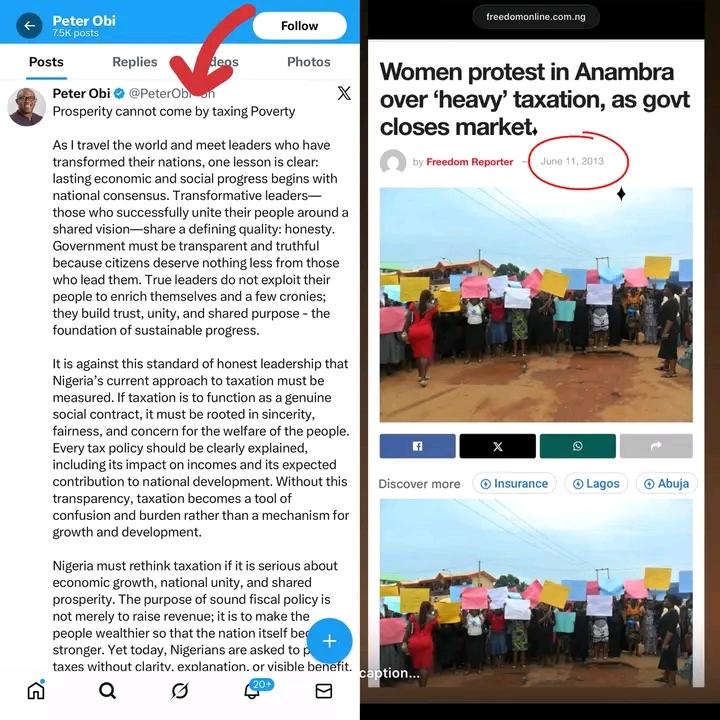Follow Peter Obi
720x720 pixels.
click(299, 26)
